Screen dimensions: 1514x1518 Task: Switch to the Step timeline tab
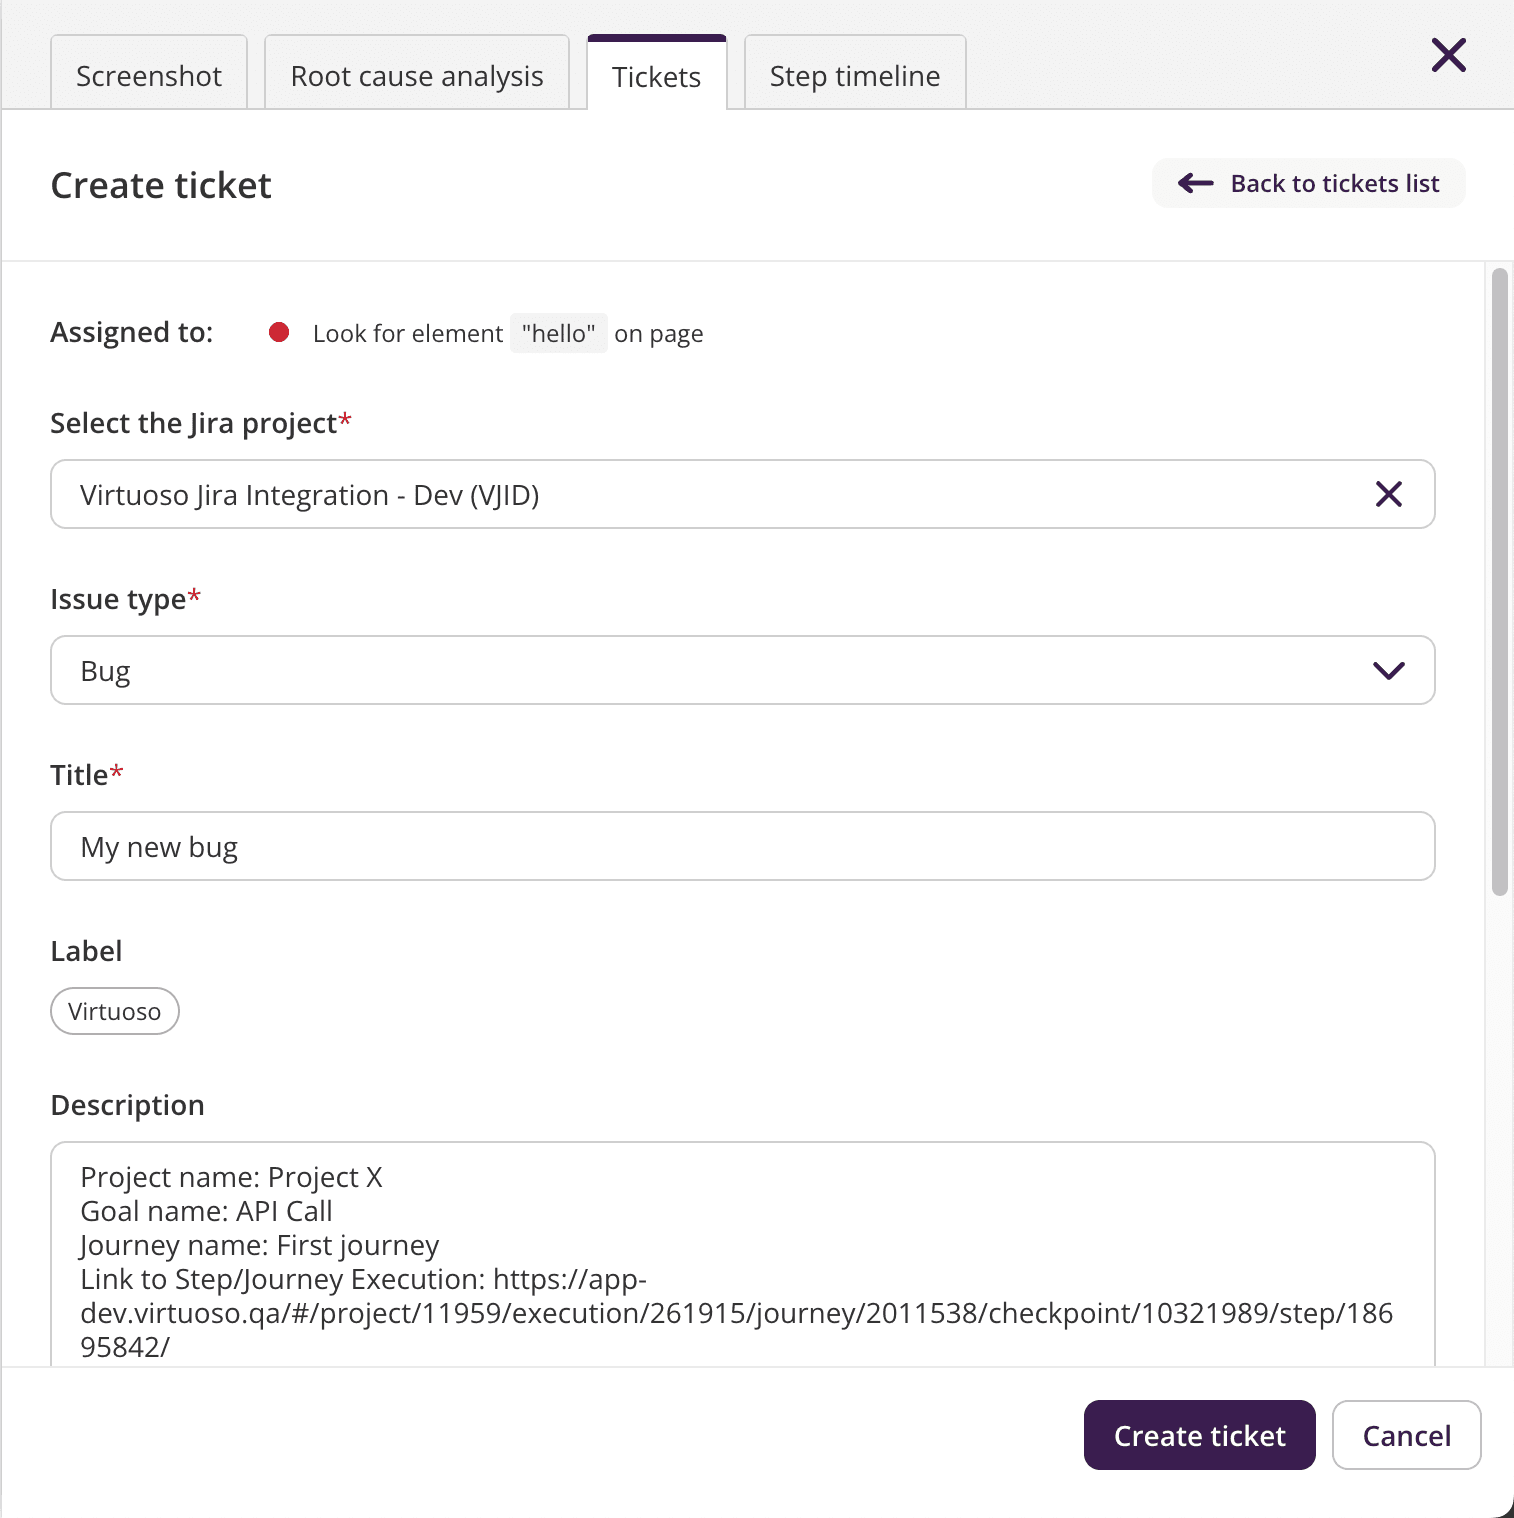854,74
